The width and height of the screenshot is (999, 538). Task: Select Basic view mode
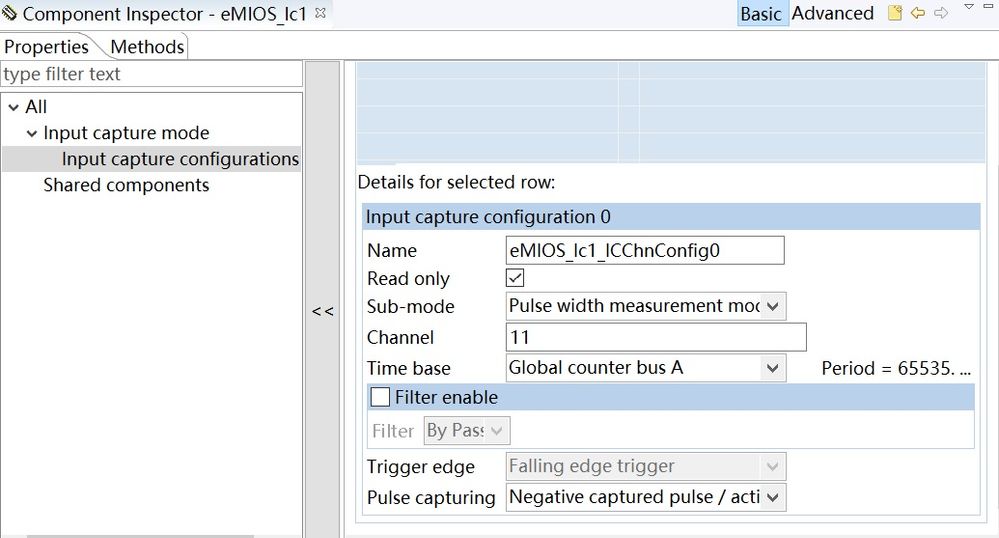coord(760,13)
